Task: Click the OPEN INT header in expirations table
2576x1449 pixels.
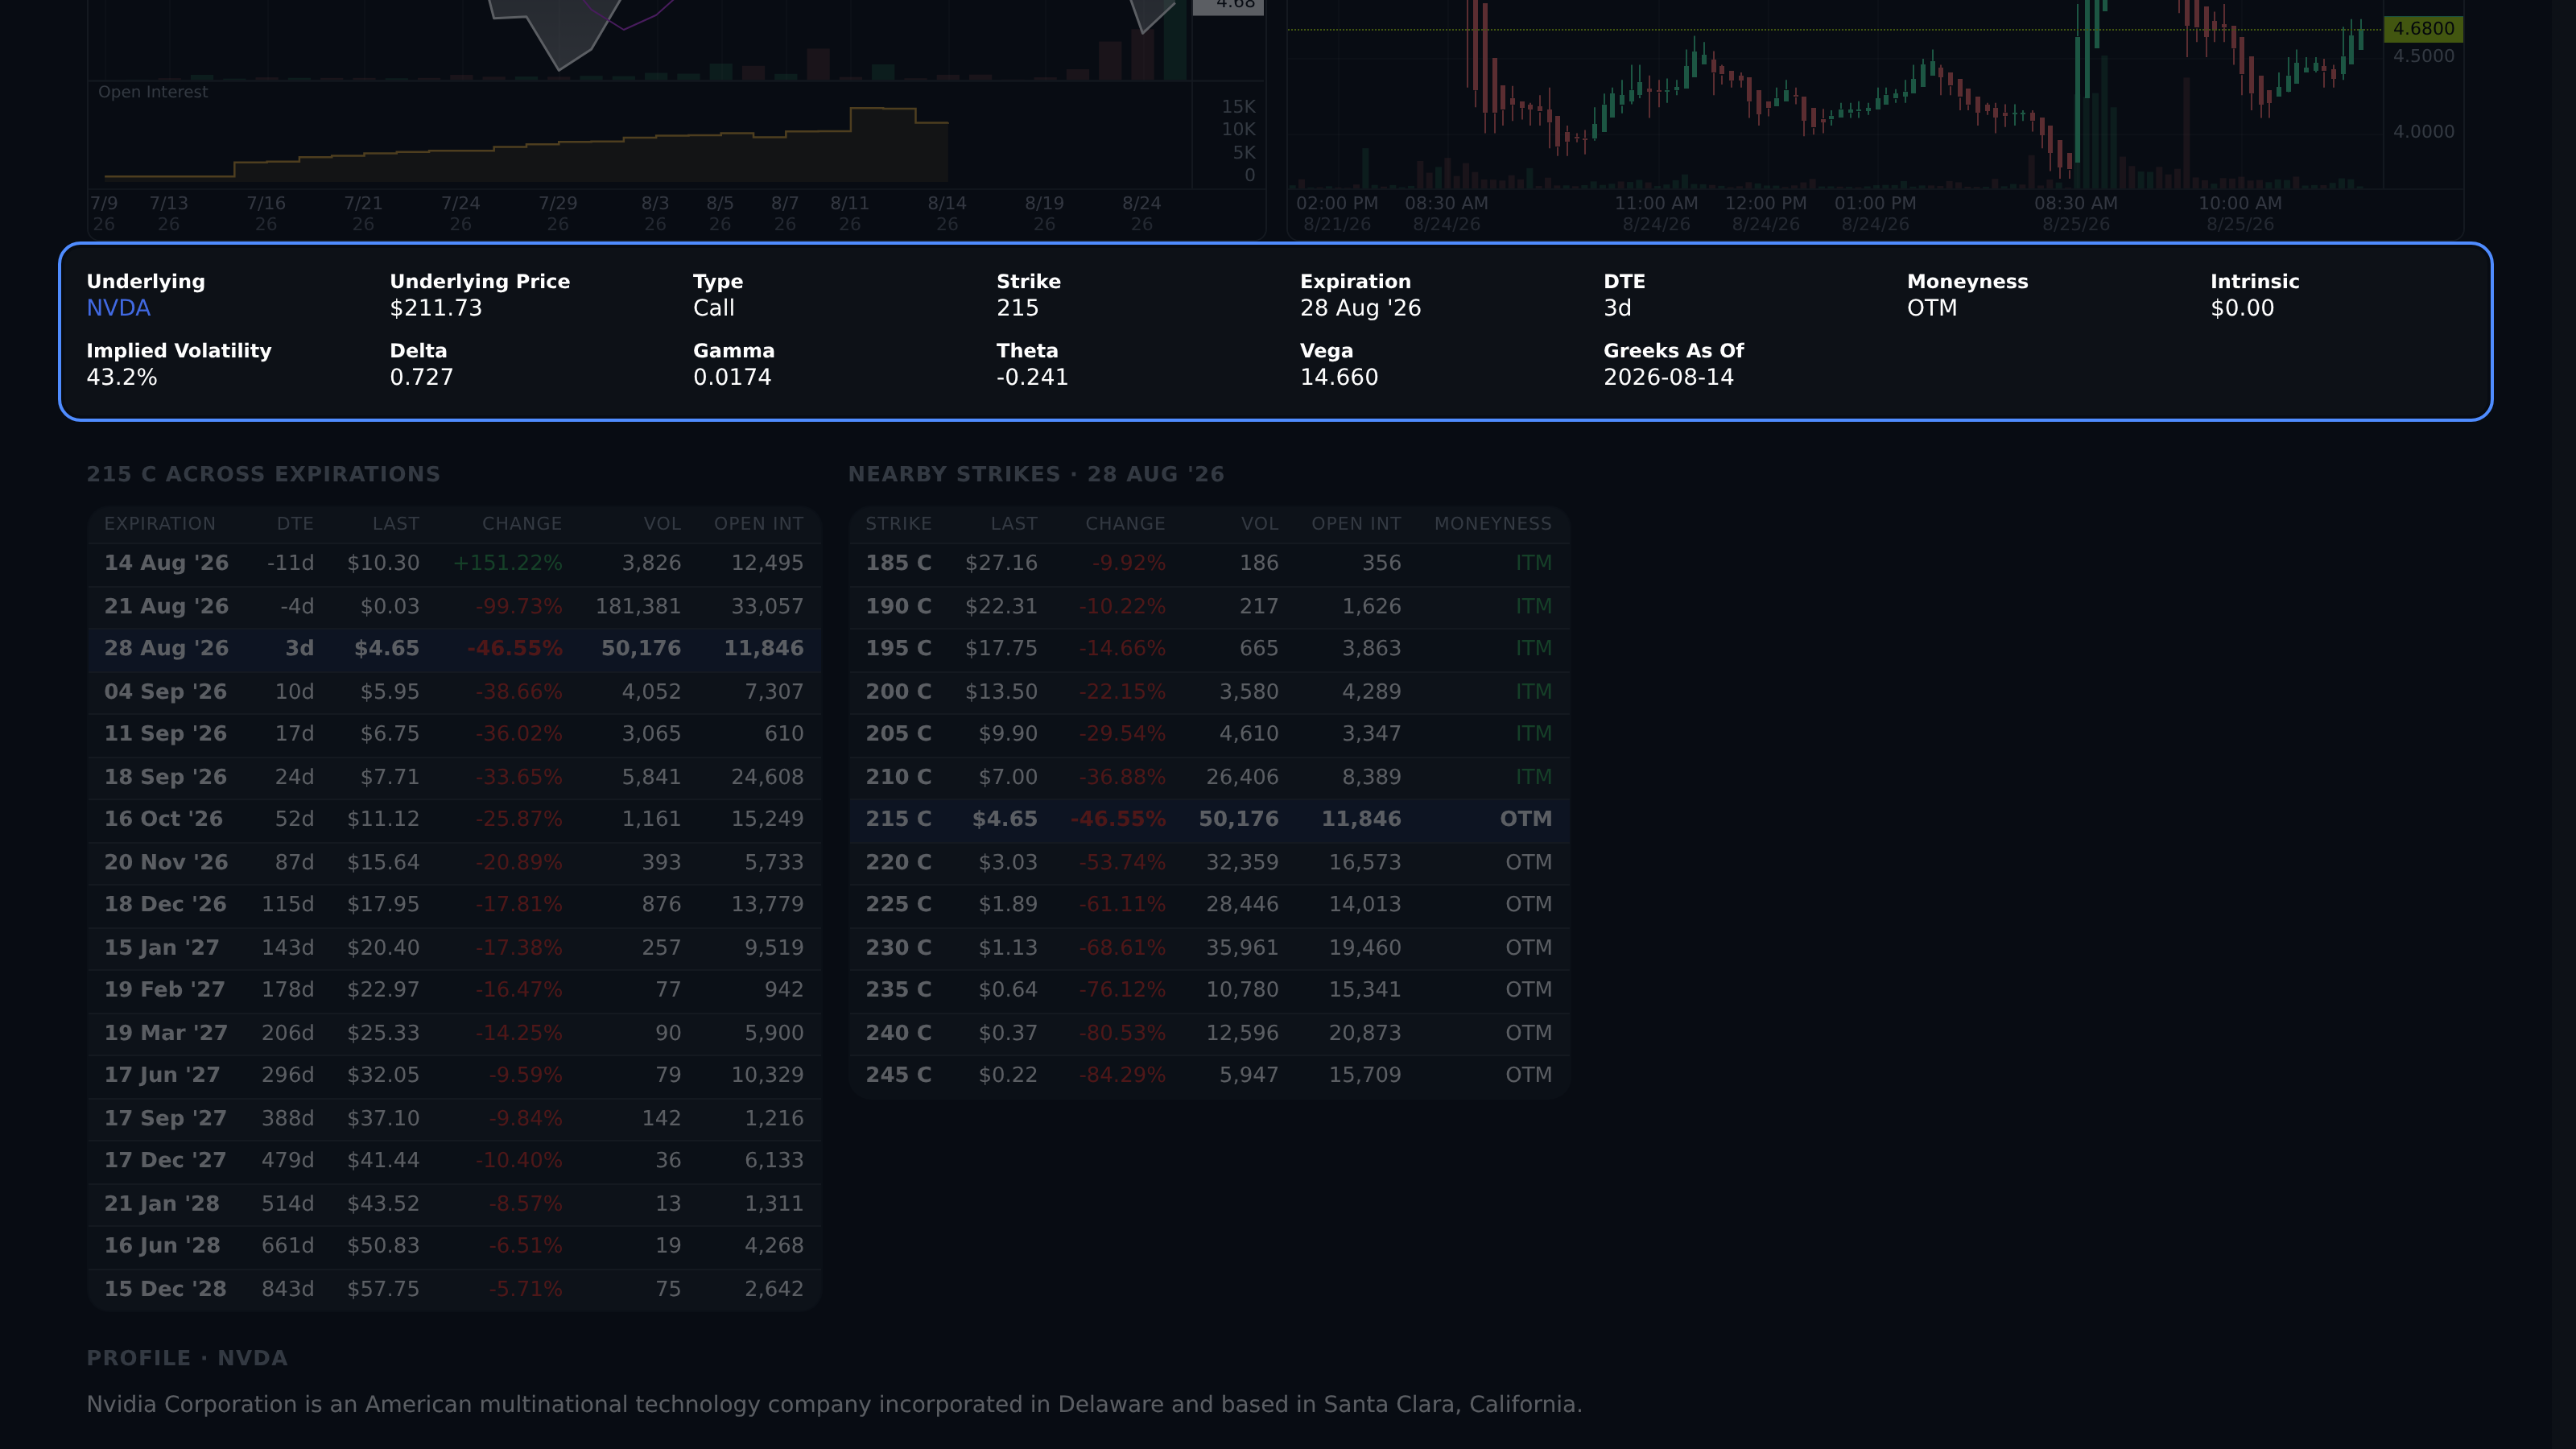Action: [758, 524]
